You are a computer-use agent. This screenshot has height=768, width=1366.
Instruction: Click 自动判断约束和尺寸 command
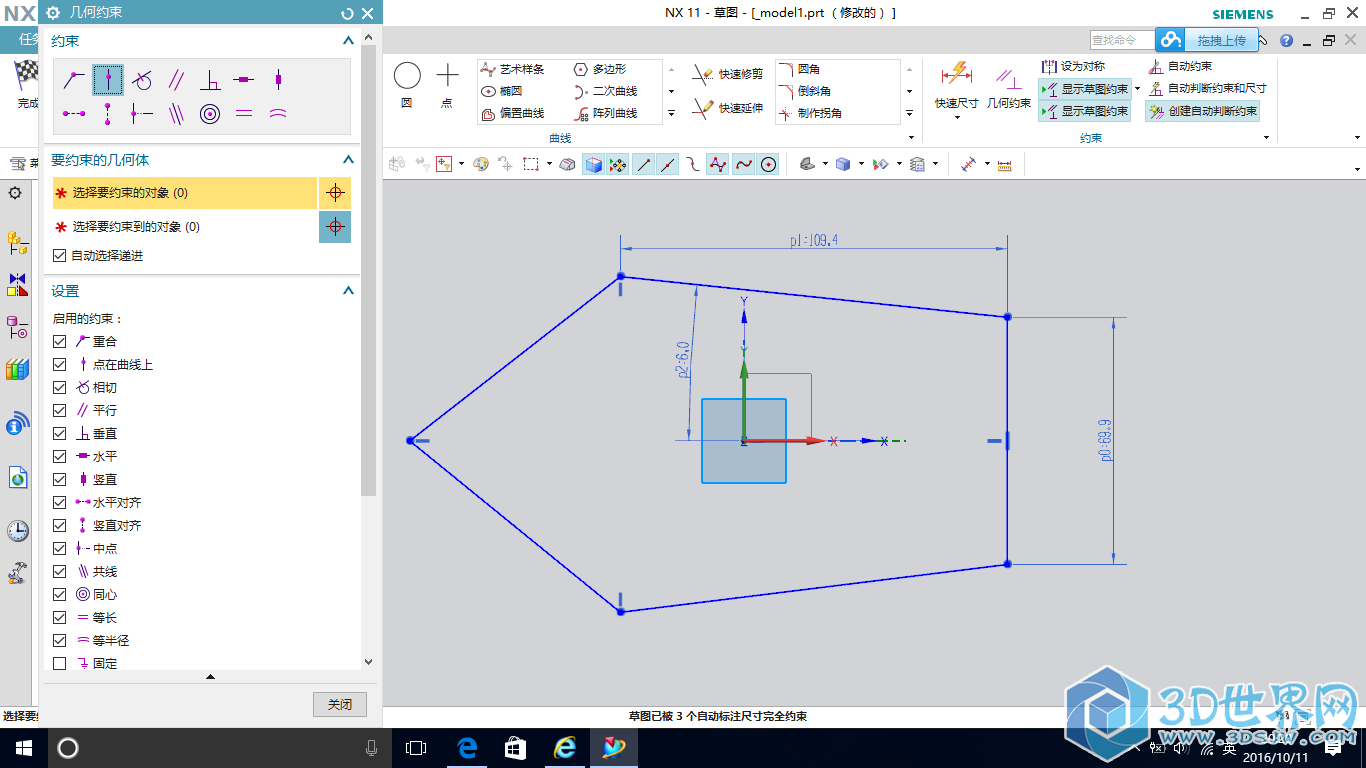[x=1207, y=88]
